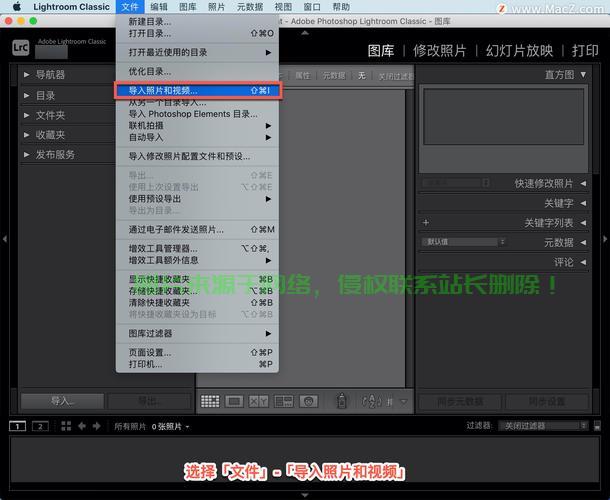
Task: Open the Apple menu
Action: pyautogui.click(x=17, y=7)
